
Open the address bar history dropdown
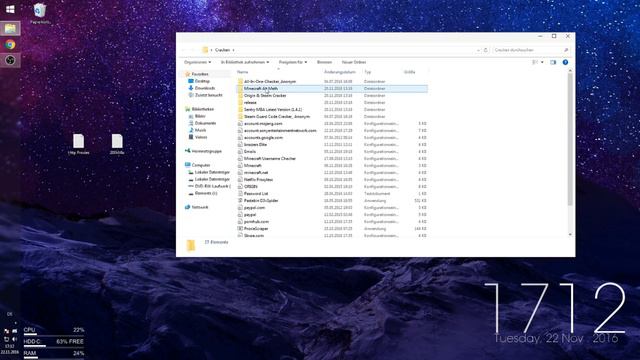click(x=478, y=50)
